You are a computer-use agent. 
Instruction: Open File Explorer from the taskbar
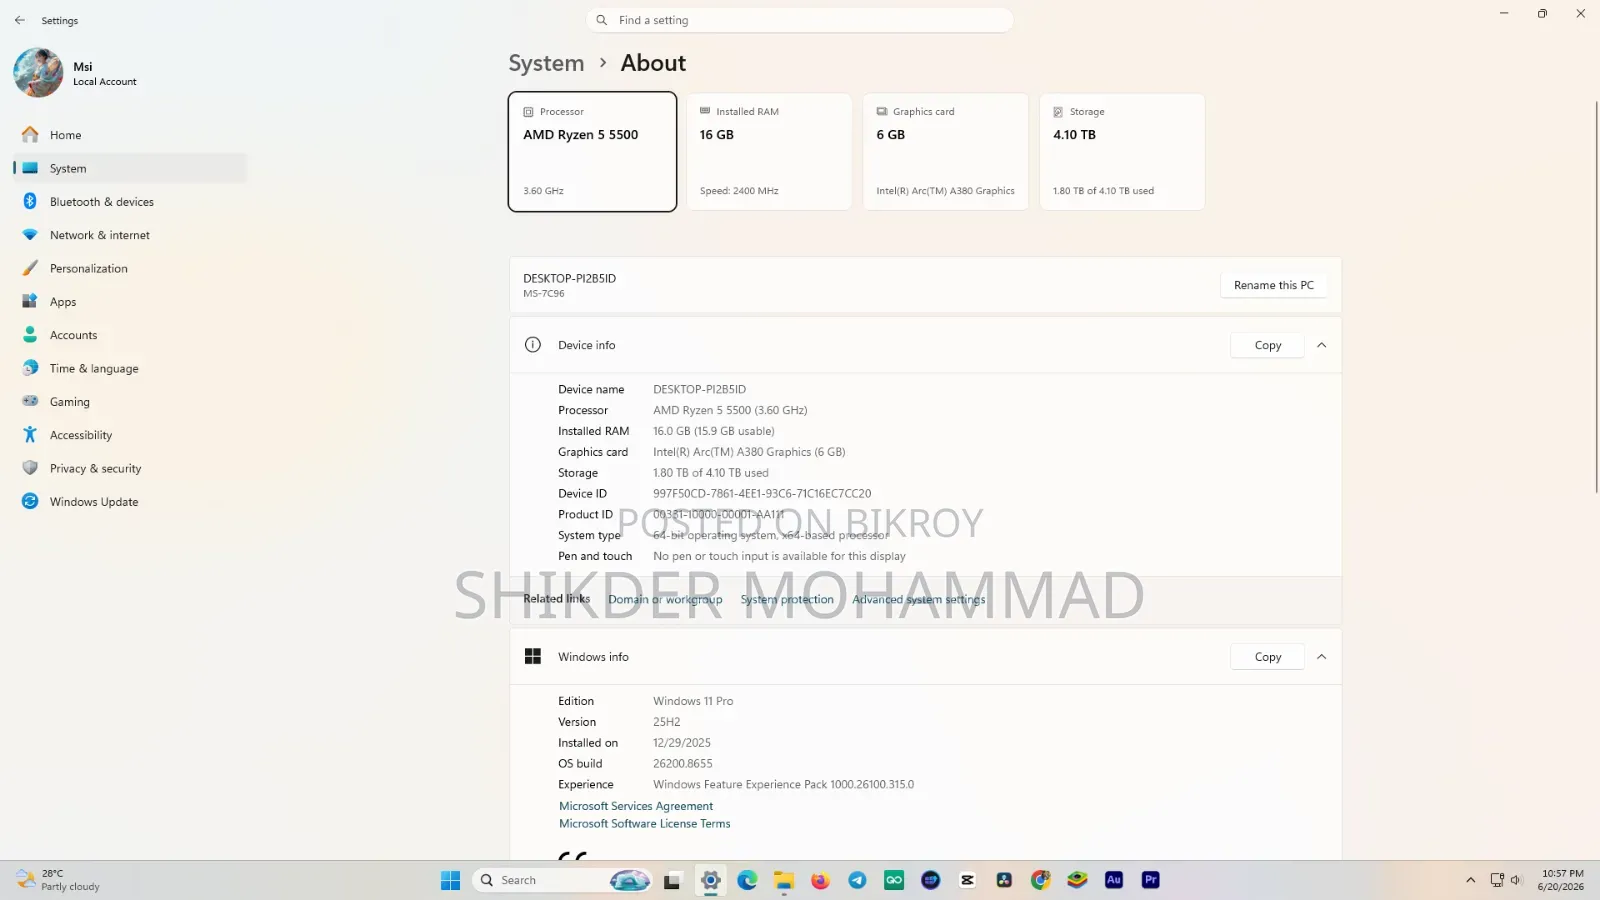[x=784, y=880]
